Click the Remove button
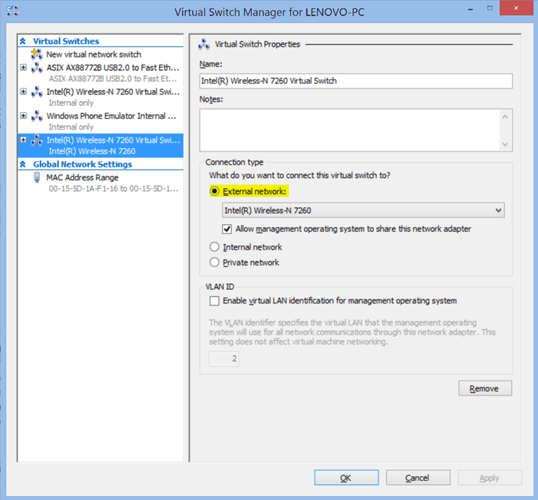Screen dimensions: 538x500 pyautogui.click(x=485, y=388)
